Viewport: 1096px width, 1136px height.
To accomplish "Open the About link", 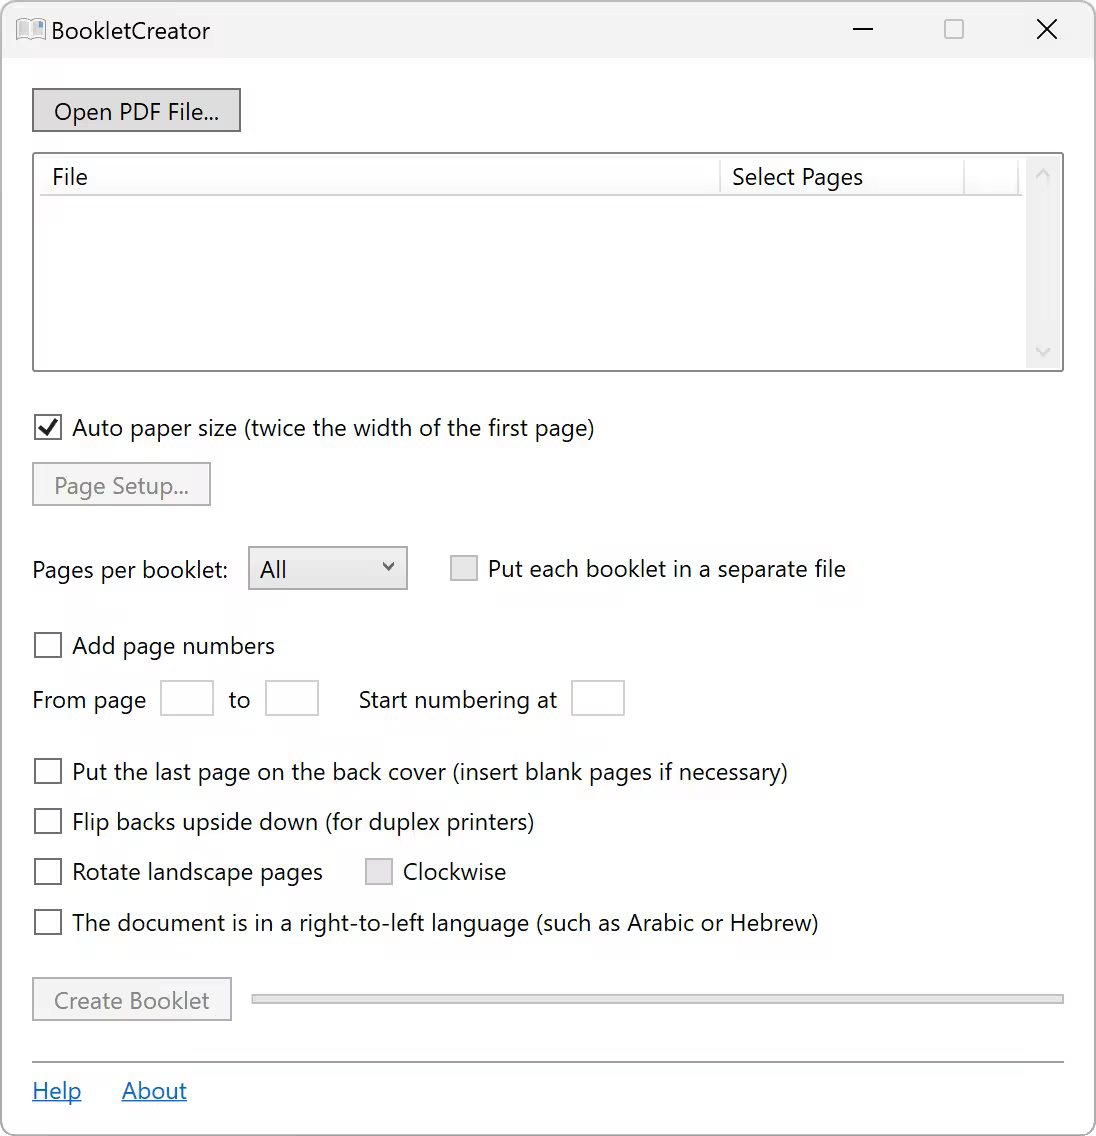I will click(x=154, y=1091).
